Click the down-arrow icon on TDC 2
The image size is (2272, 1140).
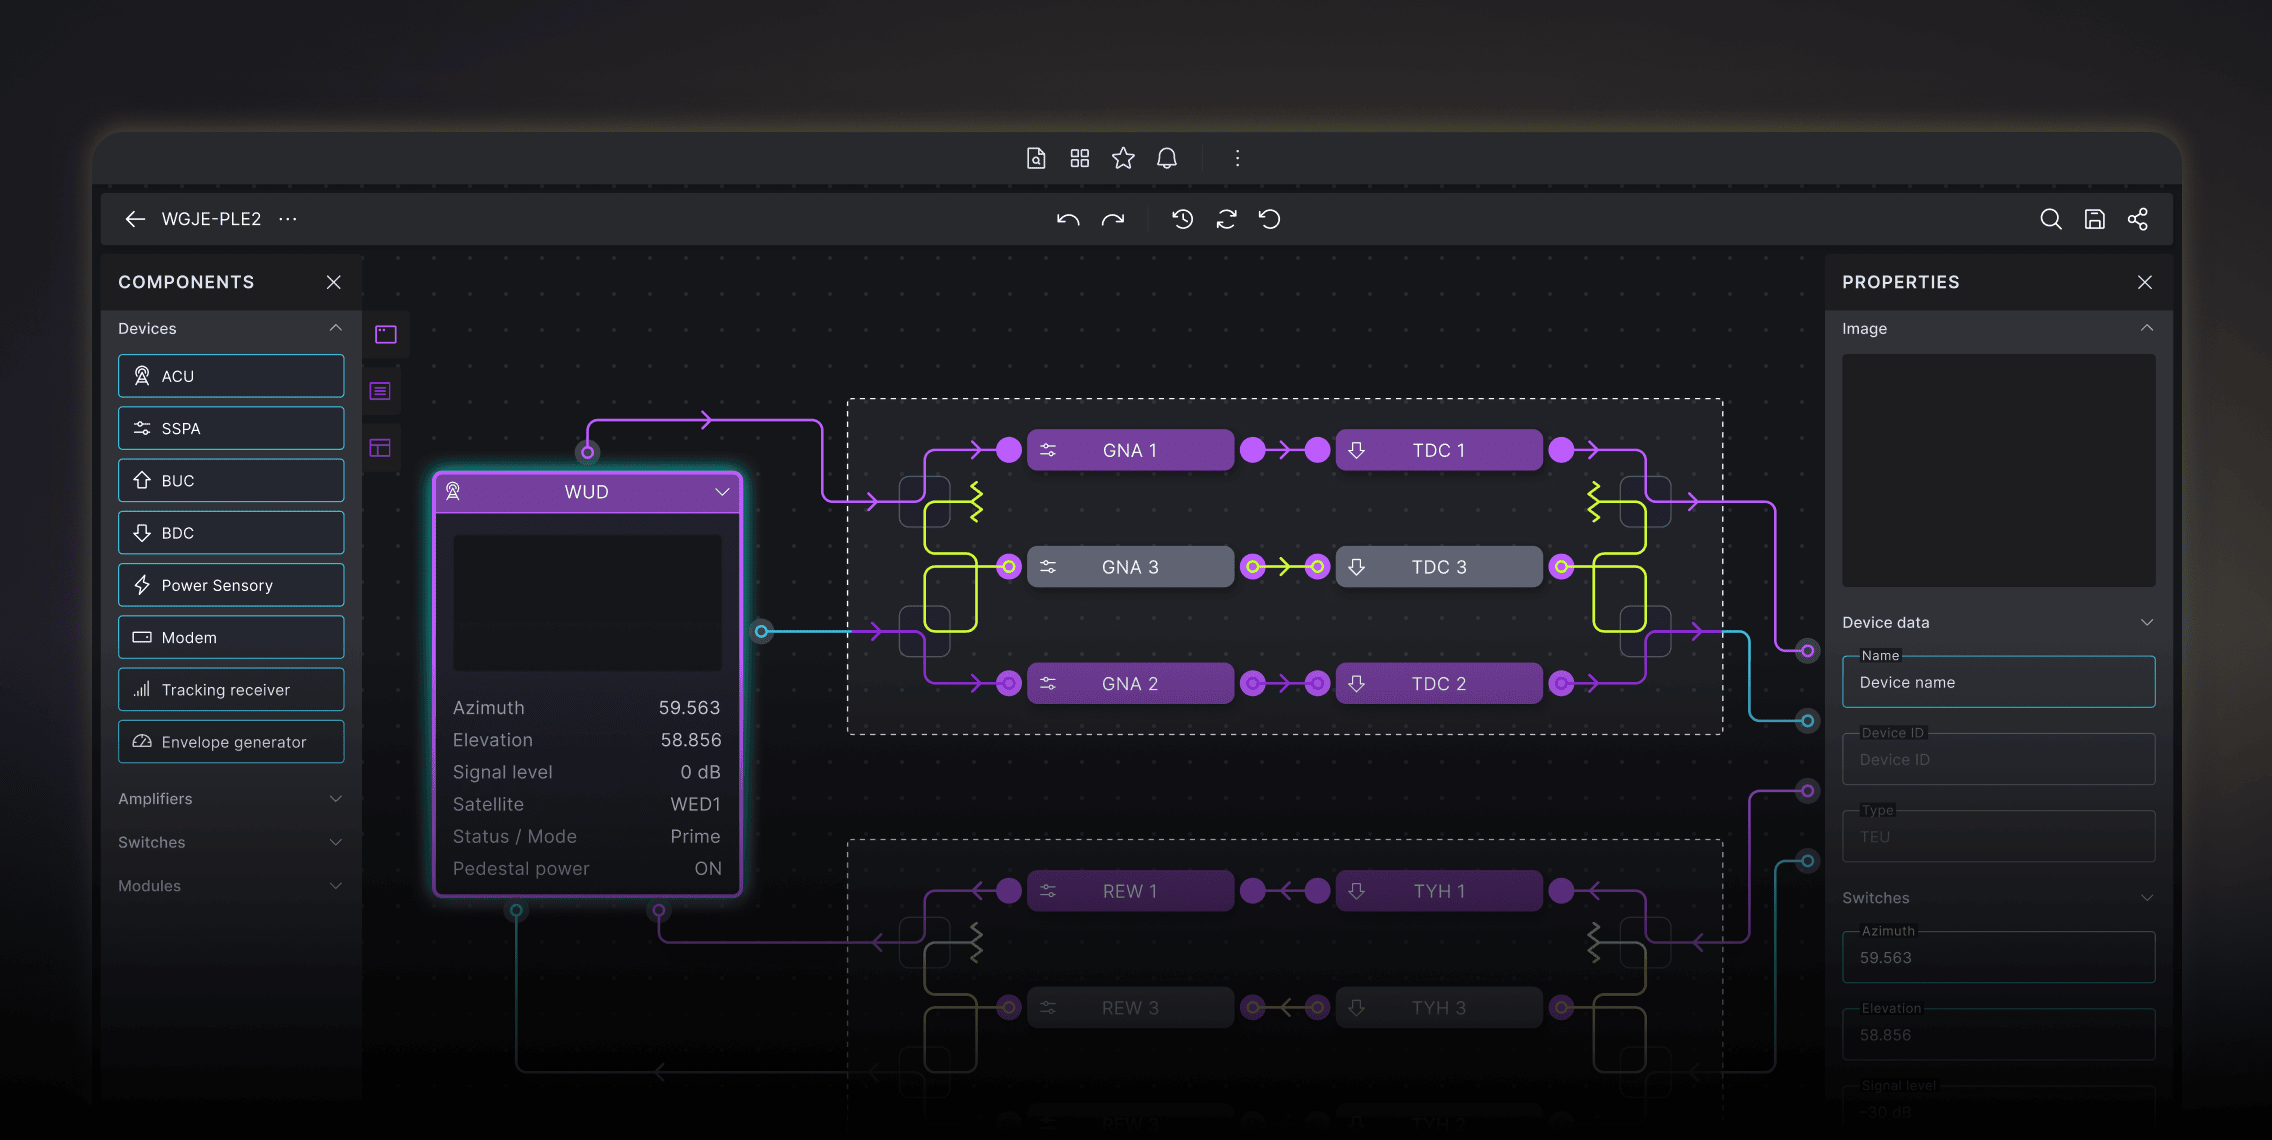[x=1357, y=684]
